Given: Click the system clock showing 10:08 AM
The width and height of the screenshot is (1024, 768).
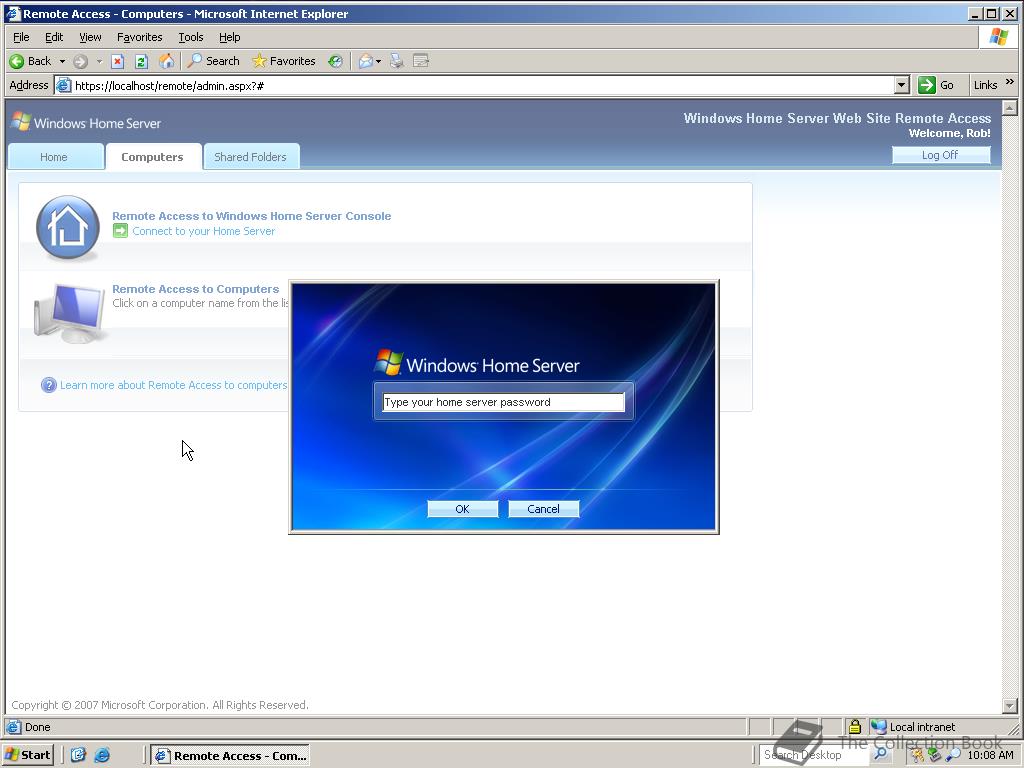Looking at the screenshot, I should [990, 755].
